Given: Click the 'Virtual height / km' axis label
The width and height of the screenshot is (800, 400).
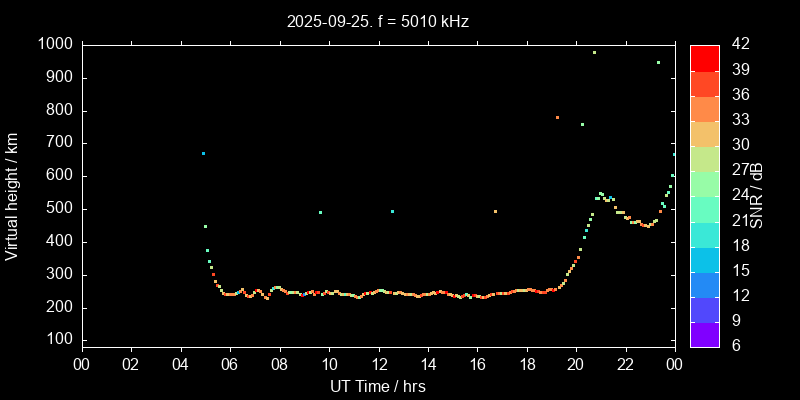Looking at the screenshot, I should (12, 196).
